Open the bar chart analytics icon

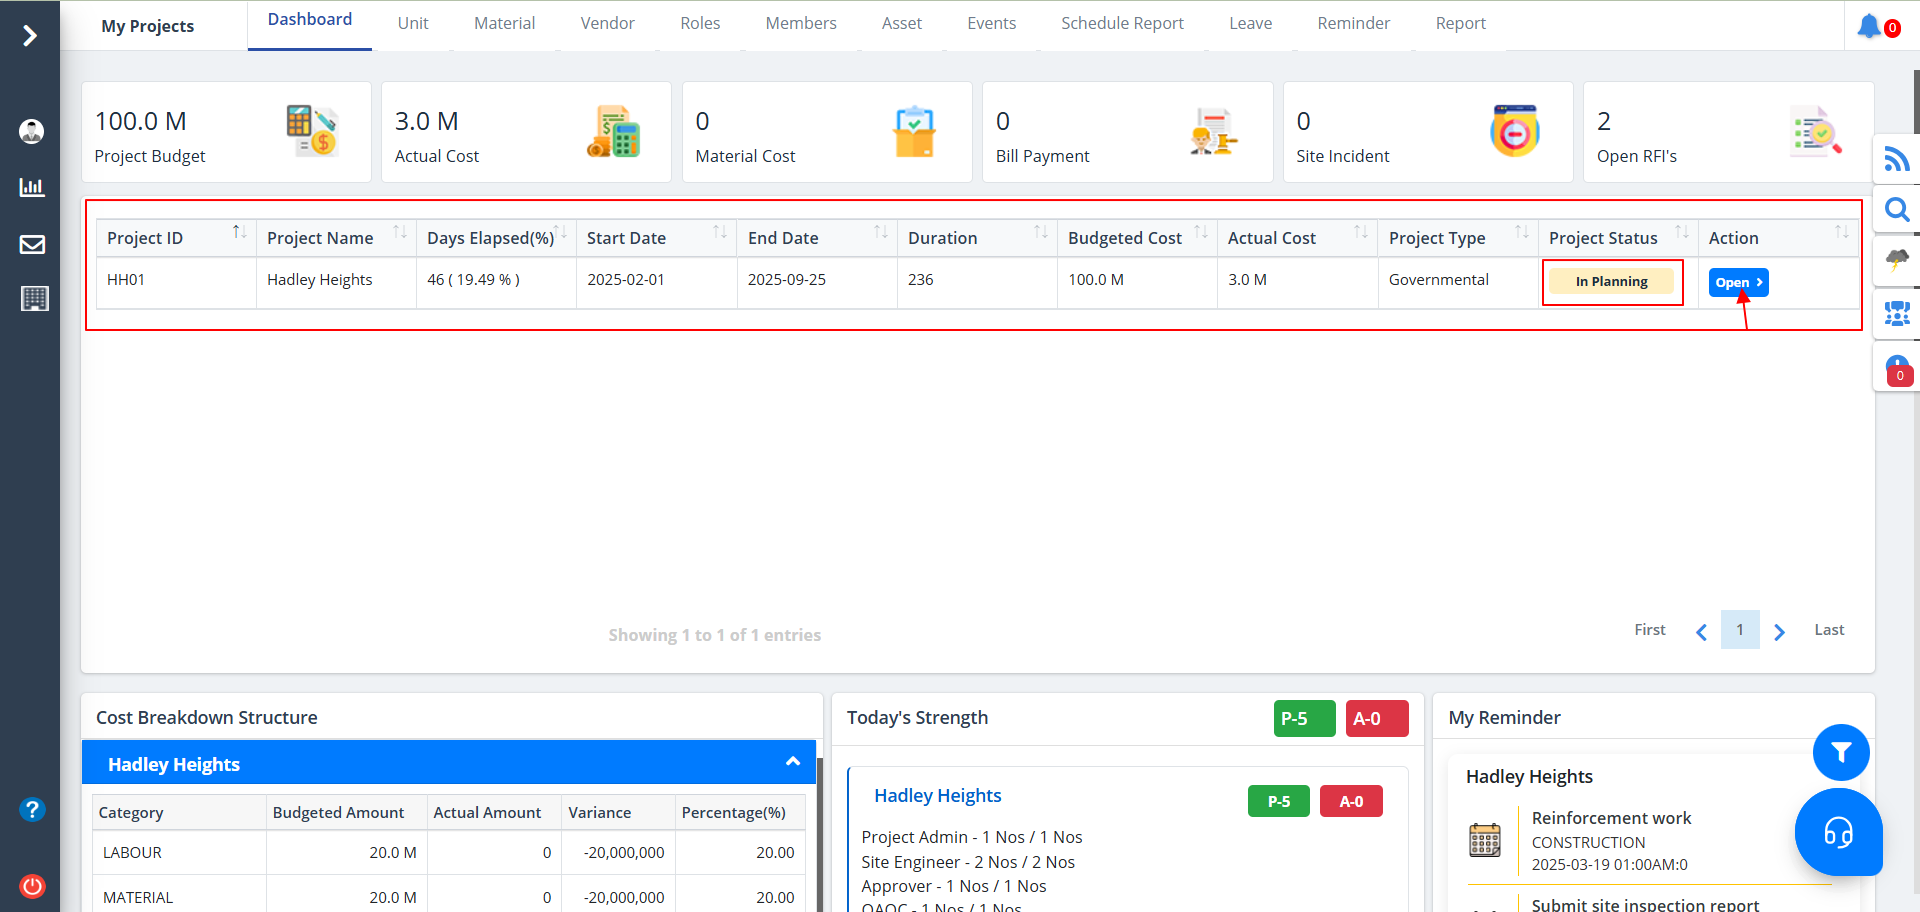[32, 187]
